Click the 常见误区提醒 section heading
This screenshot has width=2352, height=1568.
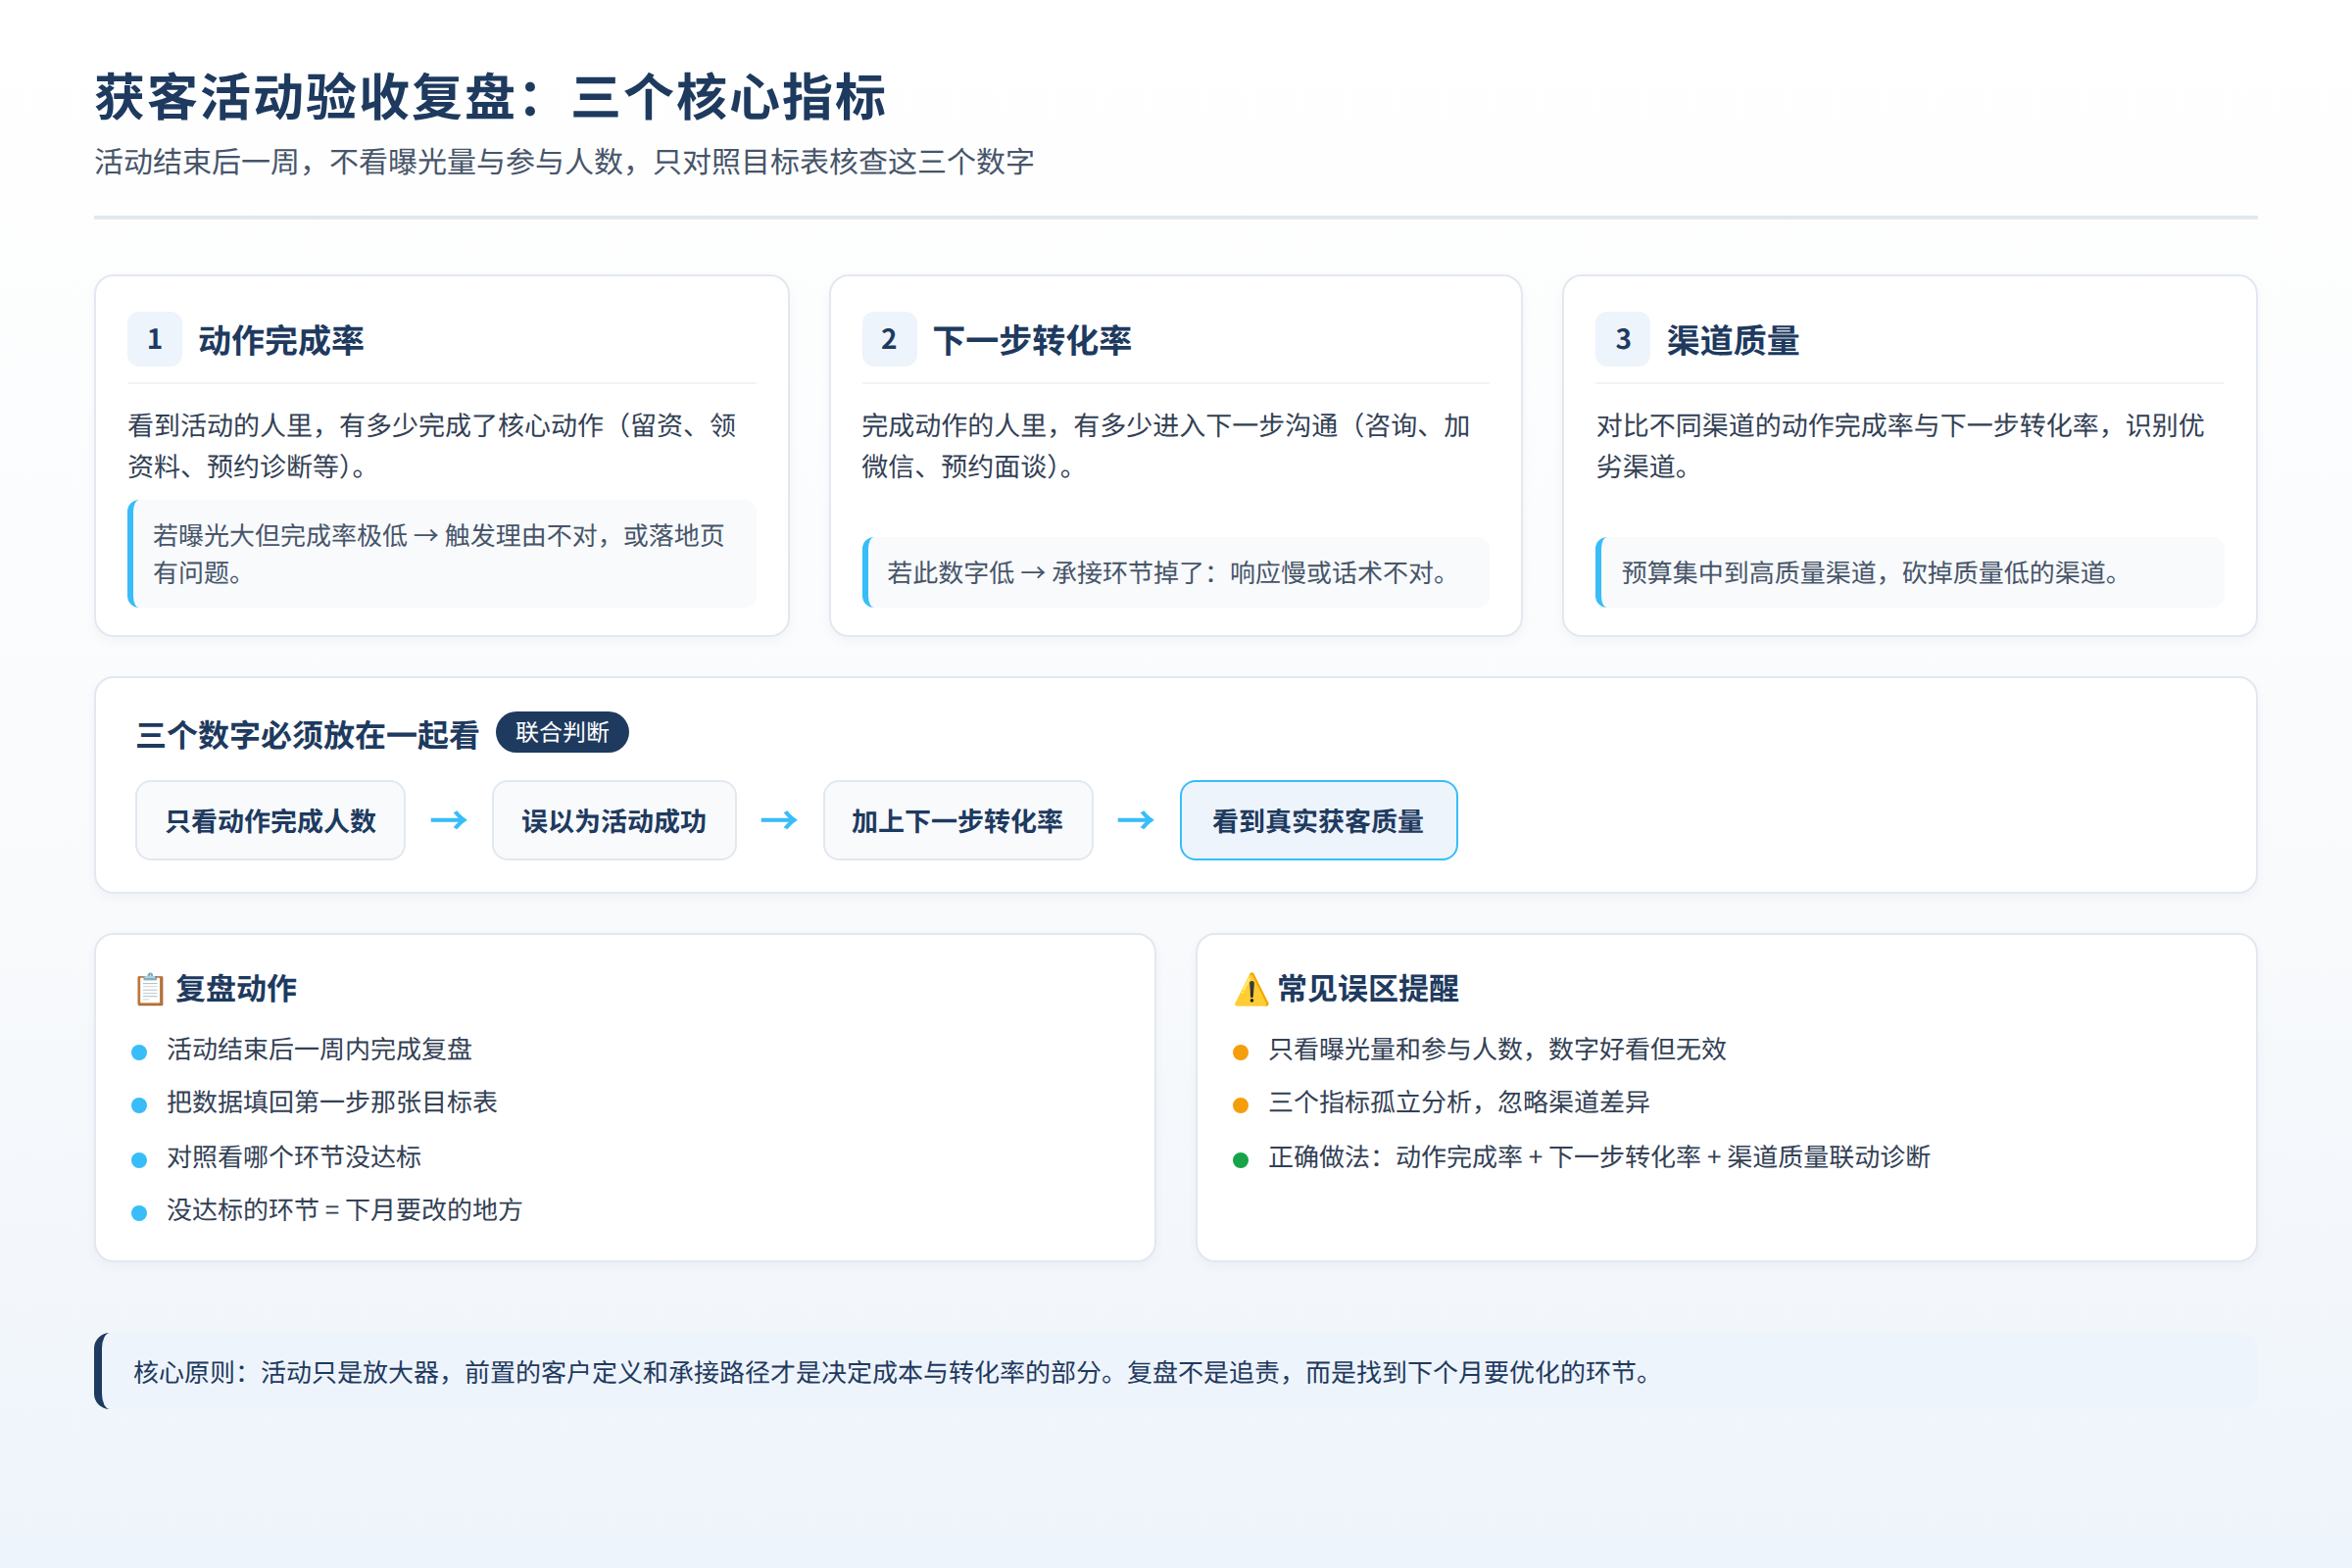(1368, 989)
